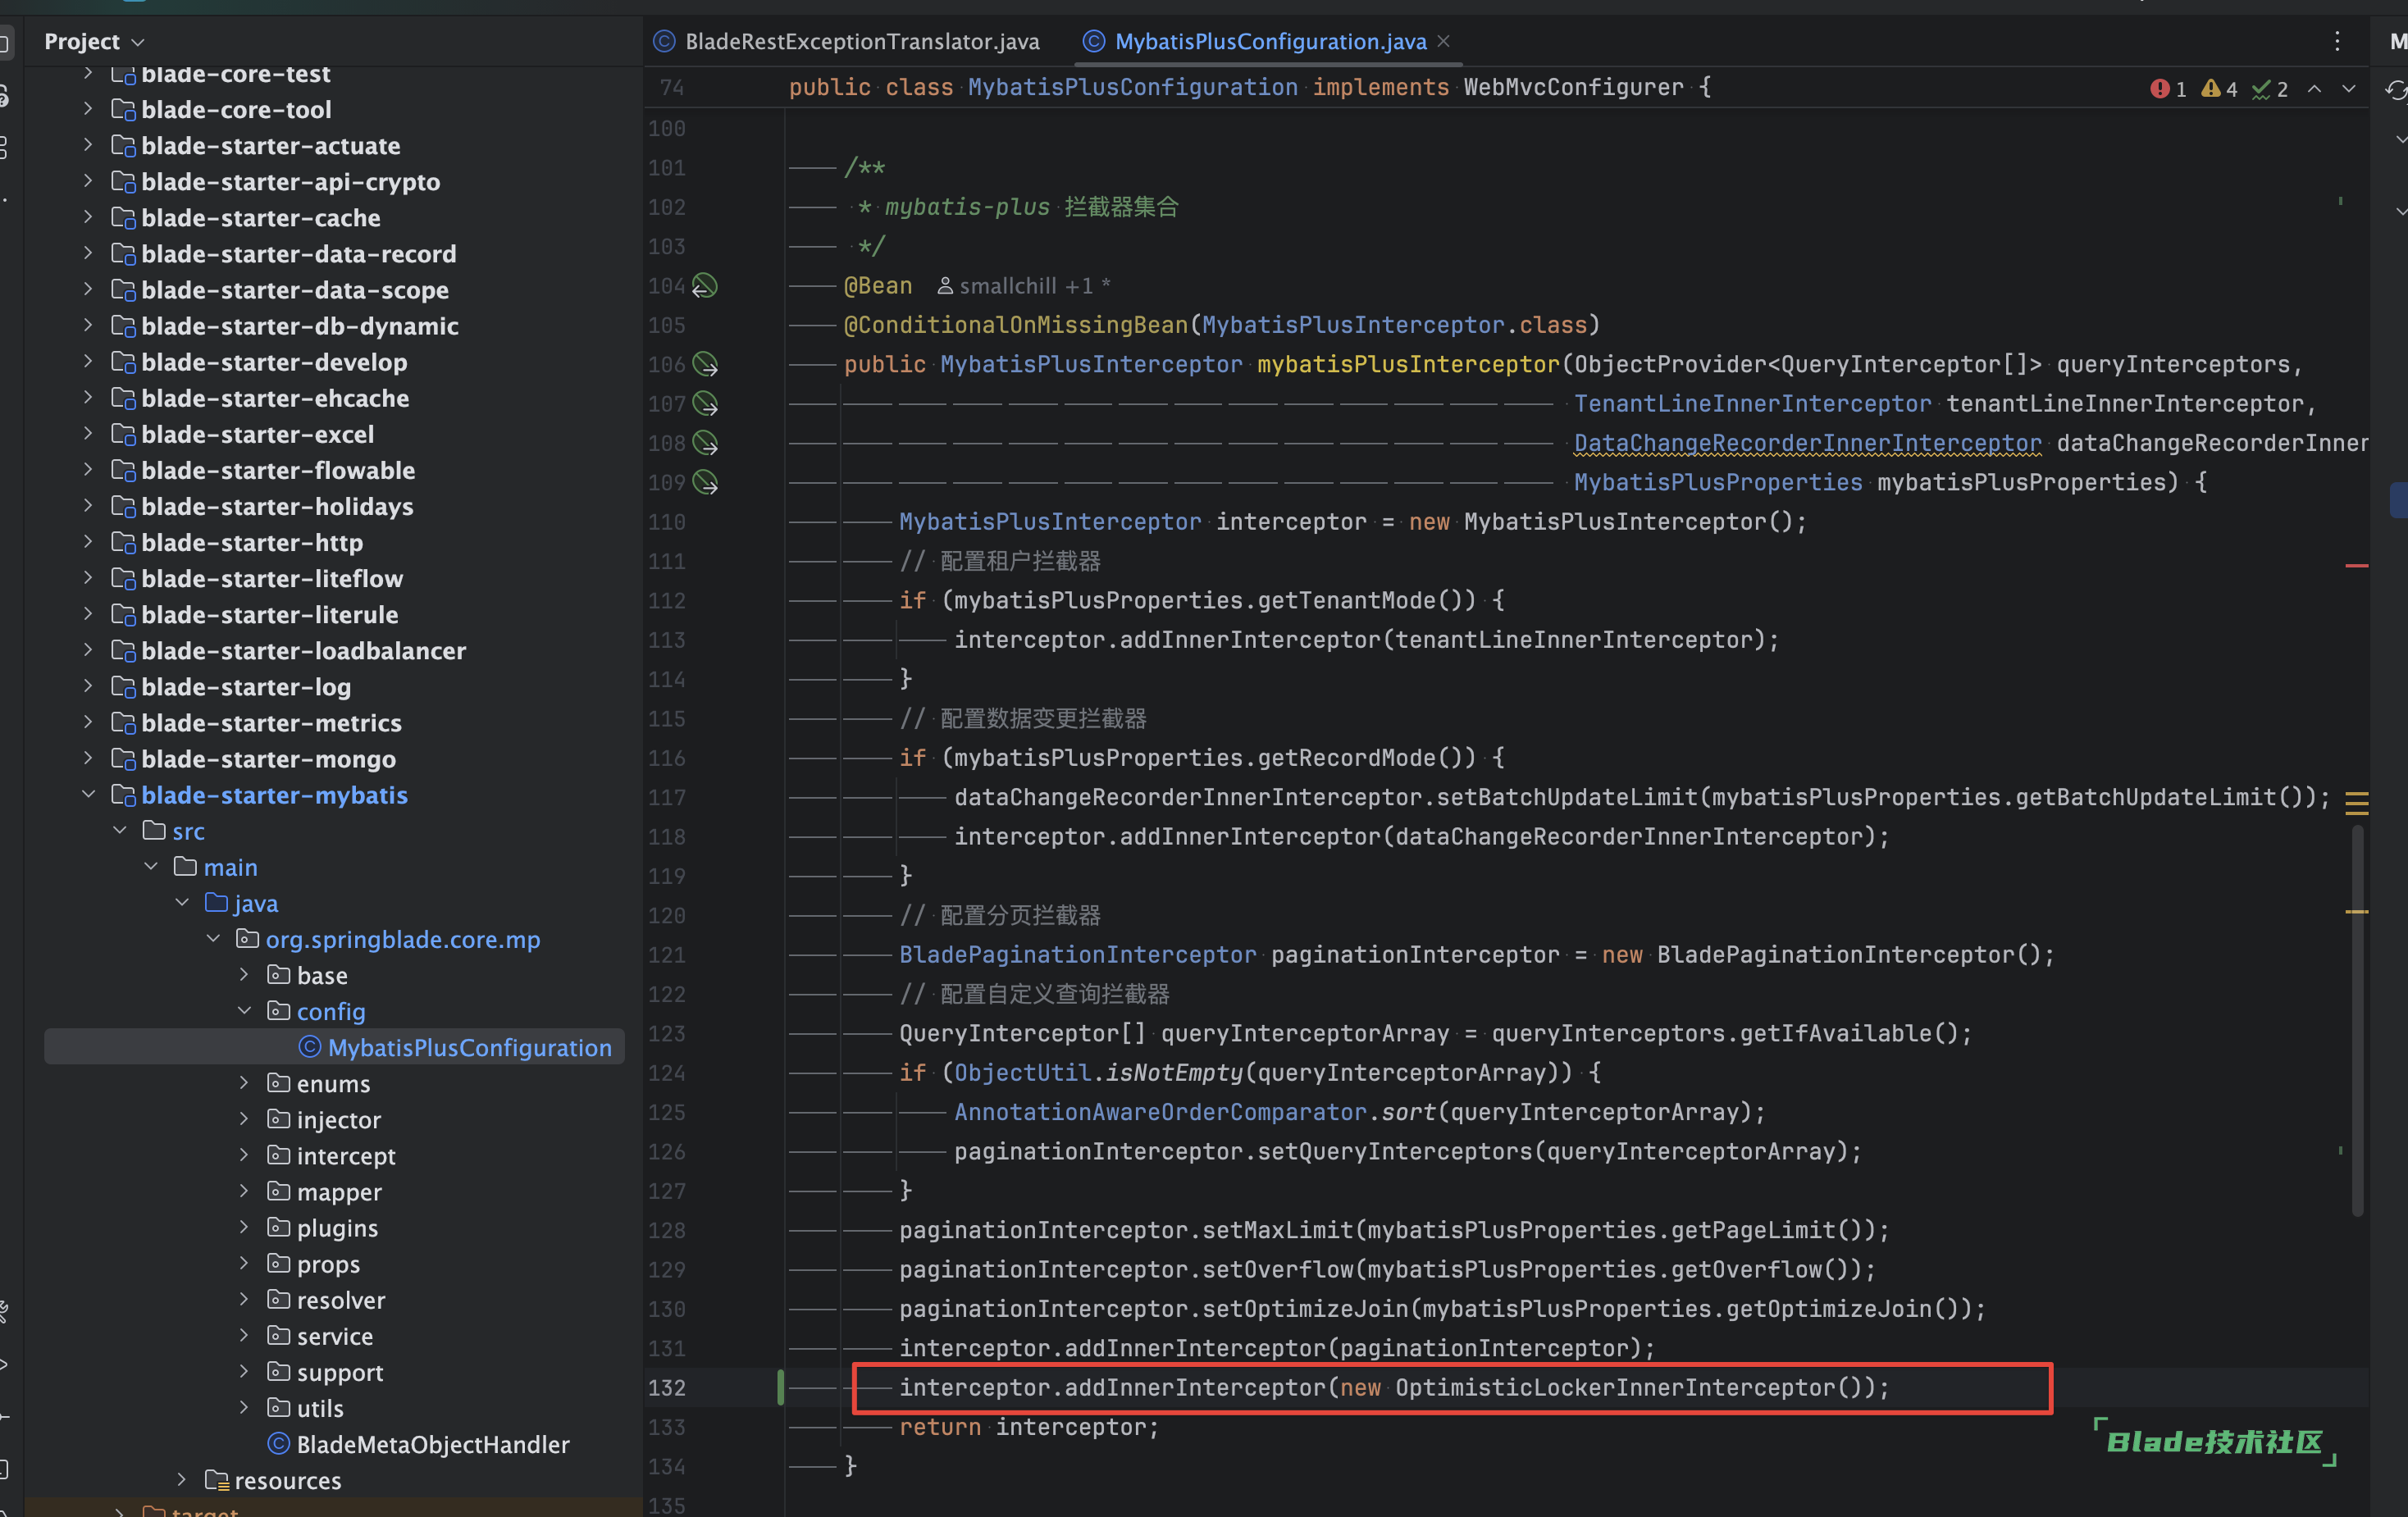Select blade-starter-liteflow module

click(272, 578)
